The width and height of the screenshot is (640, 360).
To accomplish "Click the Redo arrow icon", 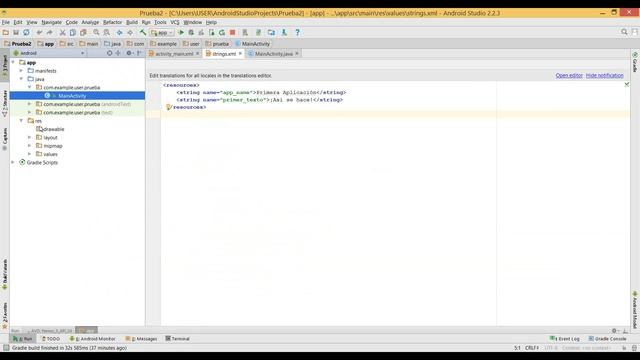I will point(49,32).
